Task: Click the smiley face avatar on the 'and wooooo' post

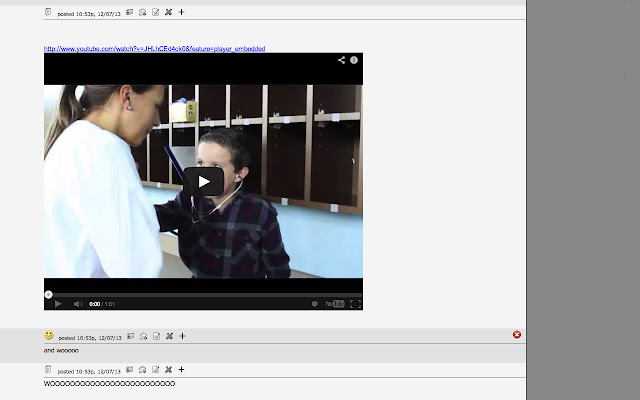Action: (x=49, y=336)
